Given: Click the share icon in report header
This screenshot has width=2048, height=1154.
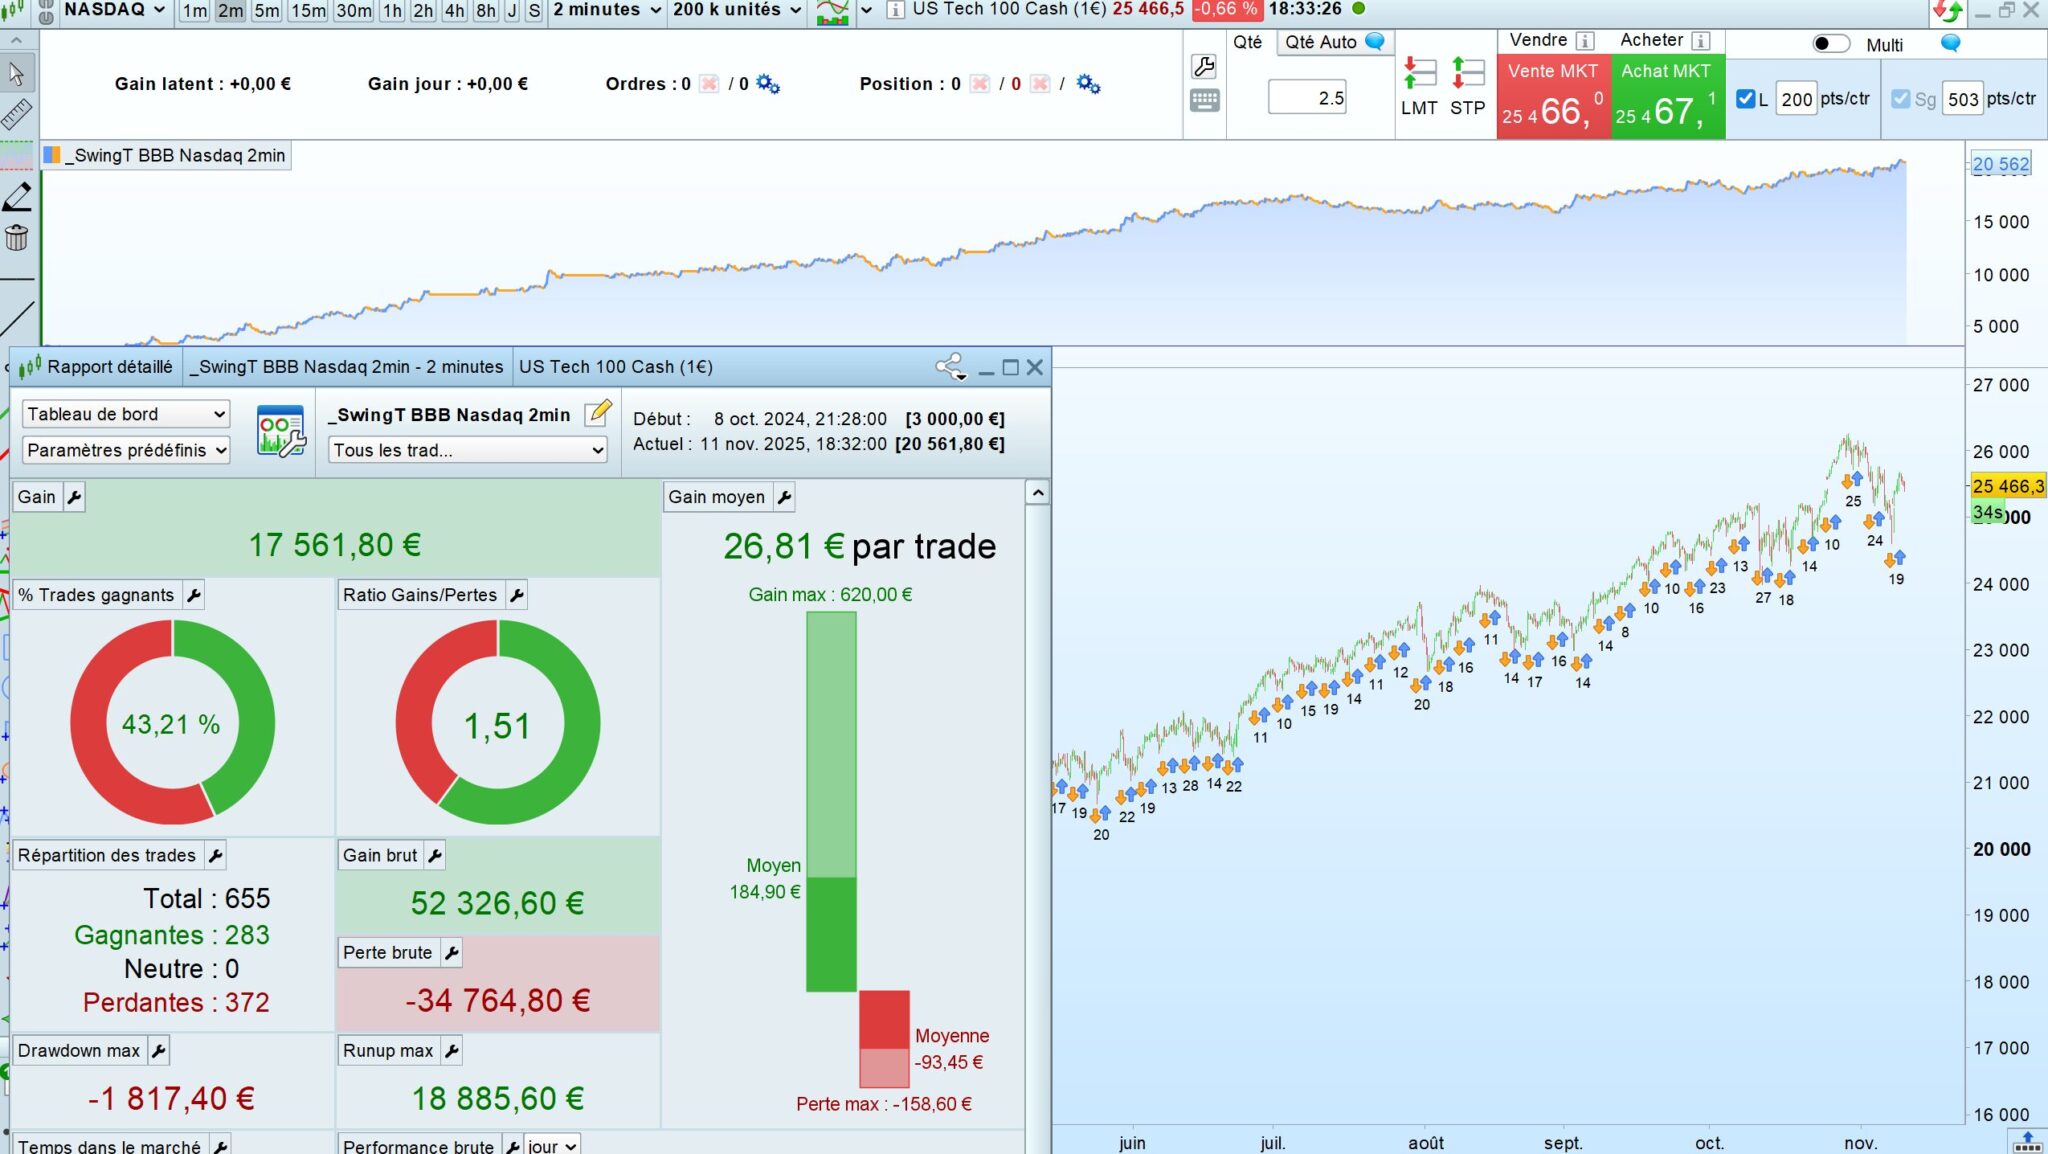Looking at the screenshot, I should (x=950, y=367).
